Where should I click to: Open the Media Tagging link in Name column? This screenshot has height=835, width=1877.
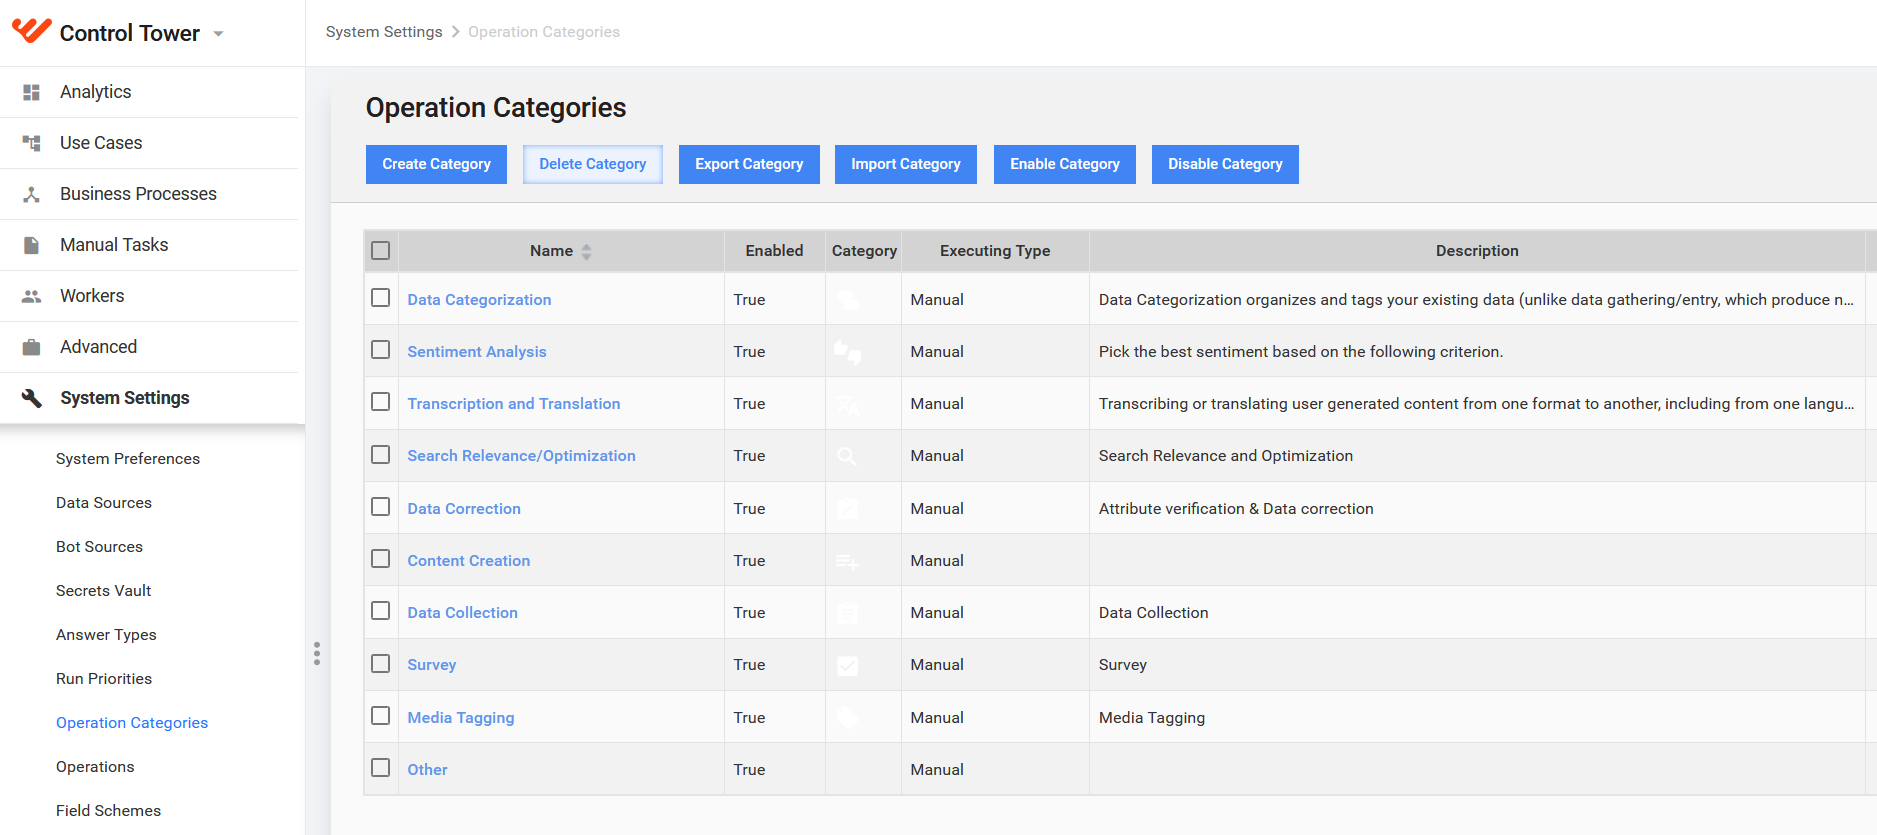461,718
